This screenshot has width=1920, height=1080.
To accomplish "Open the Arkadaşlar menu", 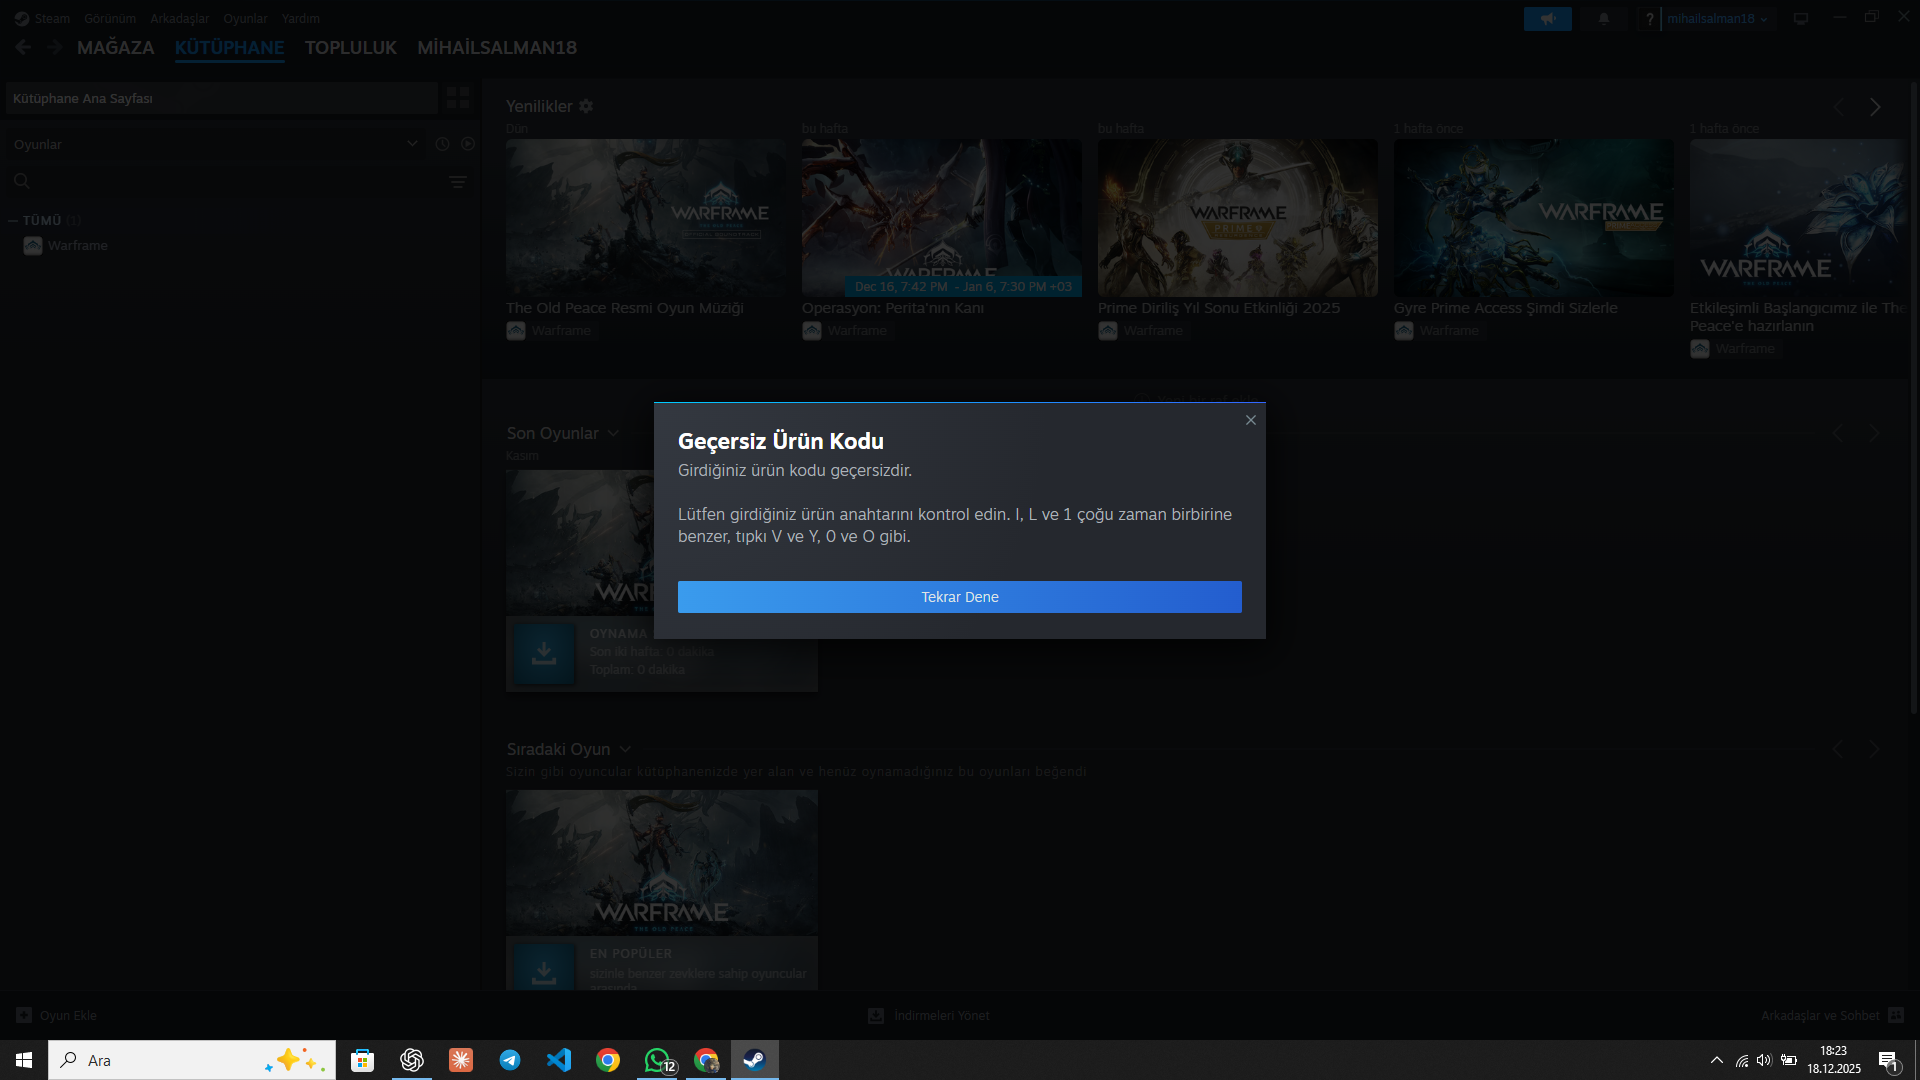I will click(180, 18).
